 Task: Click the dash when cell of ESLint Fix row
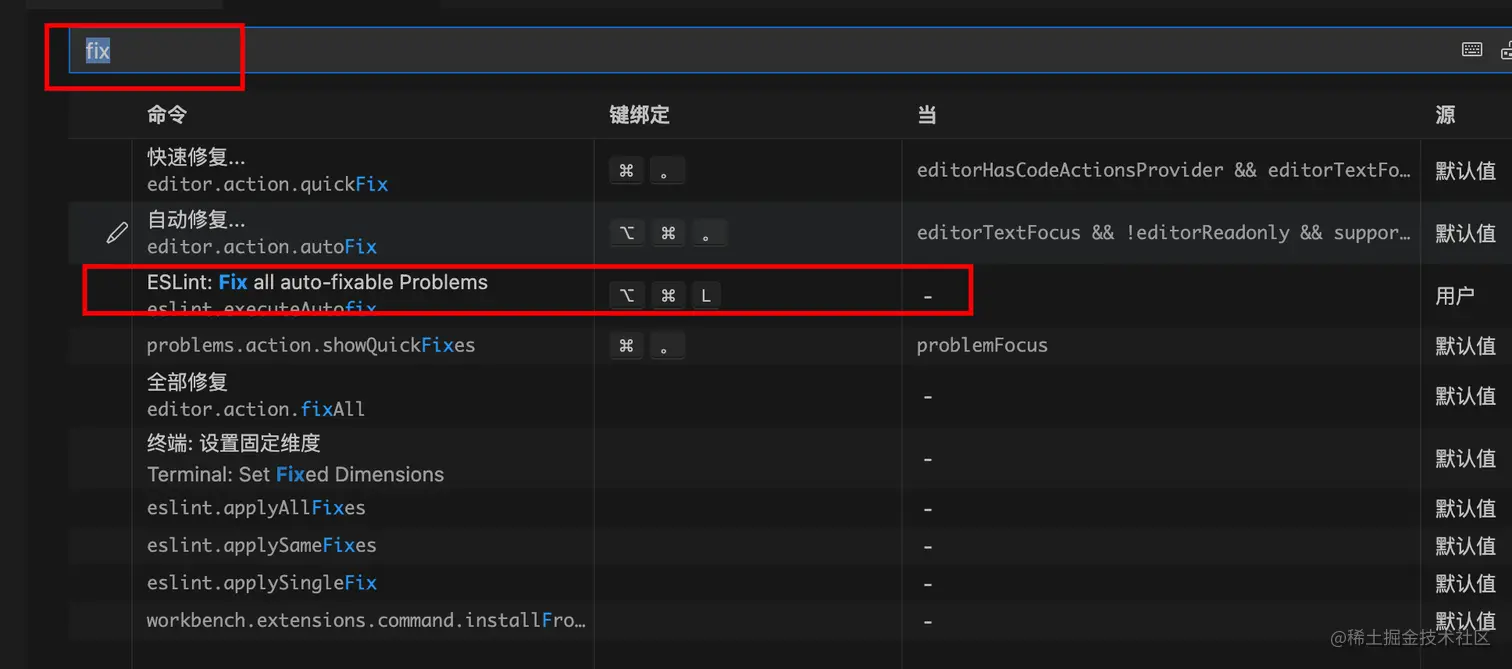[x=928, y=297]
